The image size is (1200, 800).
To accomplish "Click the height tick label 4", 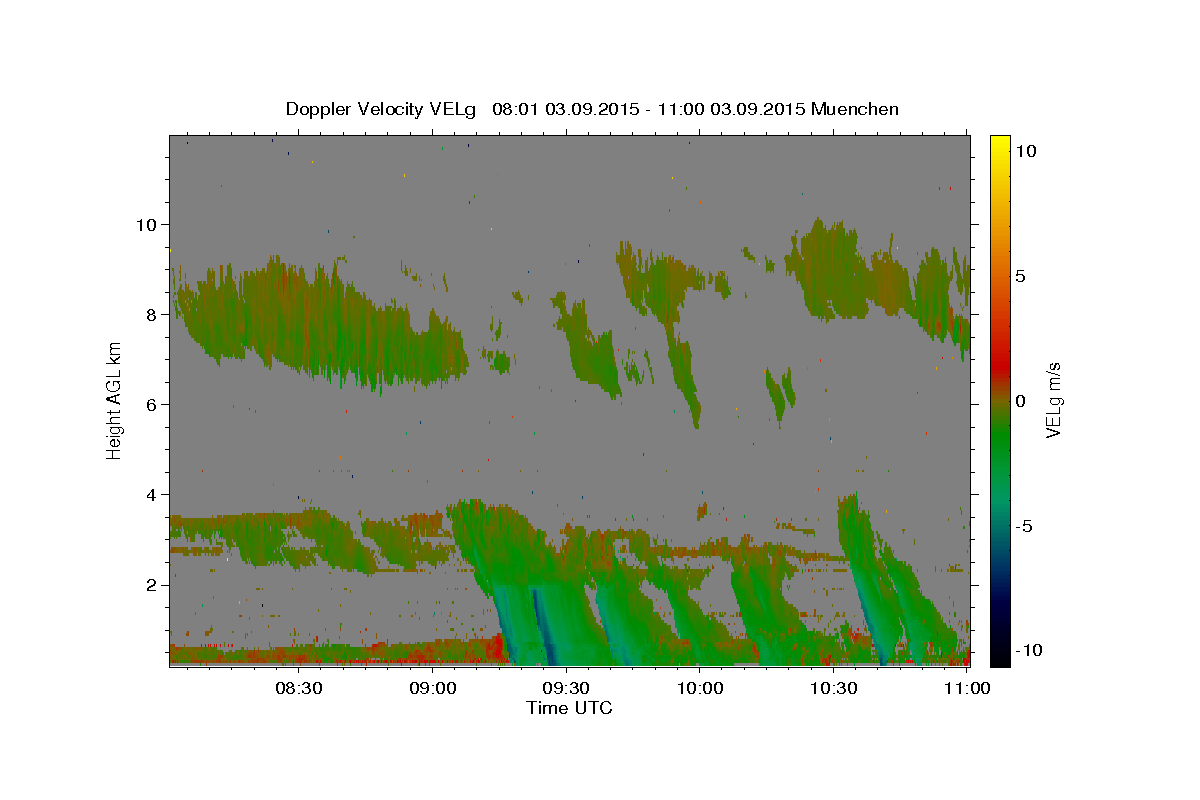I will click(x=151, y=494).
